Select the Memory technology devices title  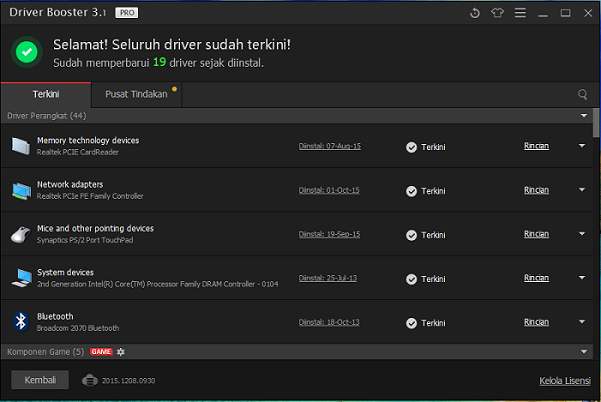[x=88, y=140]
